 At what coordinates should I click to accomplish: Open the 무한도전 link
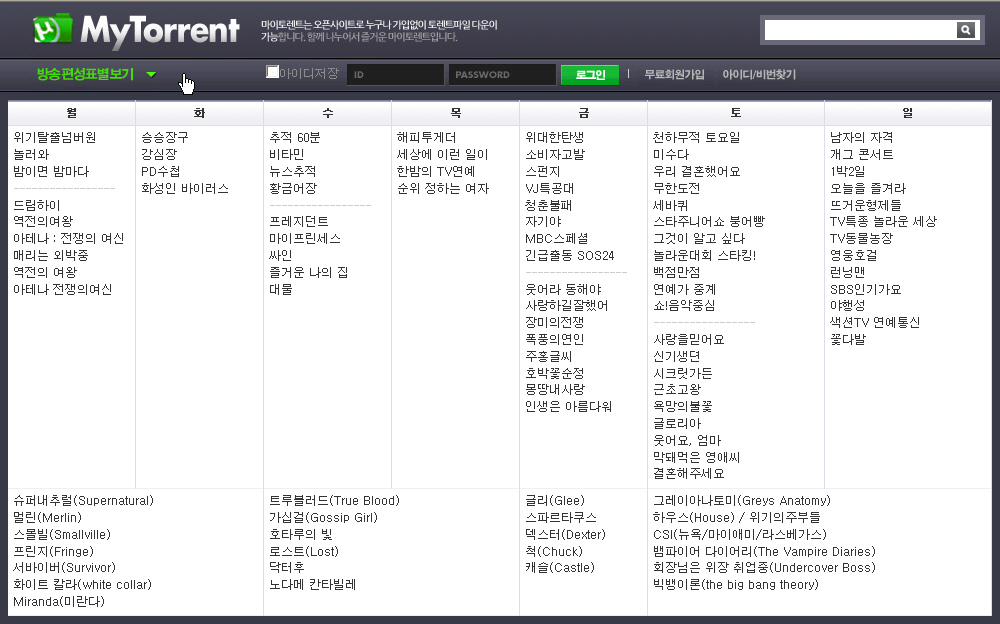point(677,188)
